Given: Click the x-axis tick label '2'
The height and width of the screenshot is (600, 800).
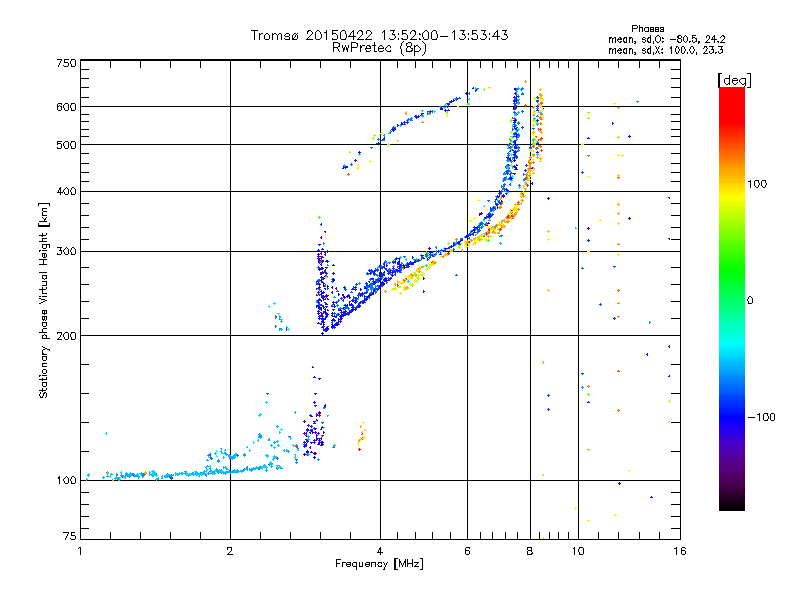Looking at the screenshot, I should click(230, 551).
